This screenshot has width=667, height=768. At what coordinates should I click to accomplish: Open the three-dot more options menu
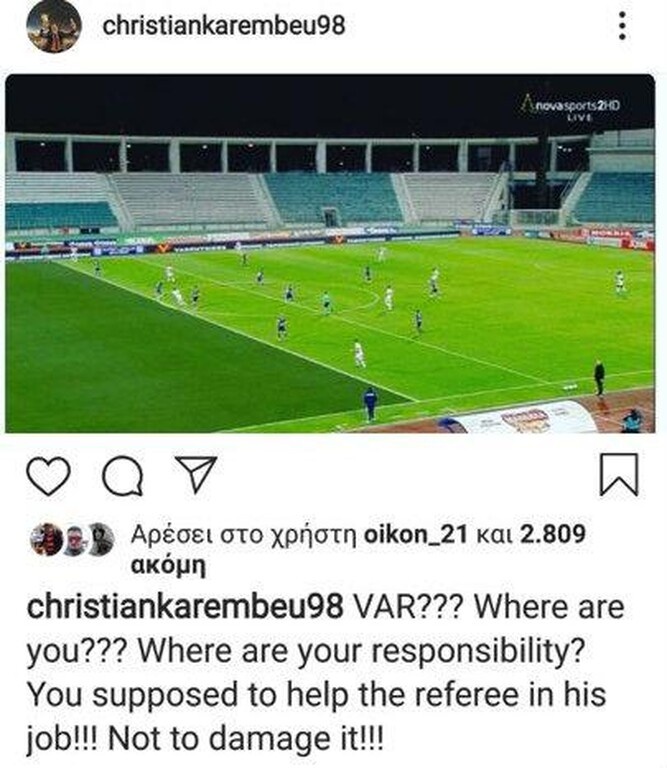(x=622, y=26)
